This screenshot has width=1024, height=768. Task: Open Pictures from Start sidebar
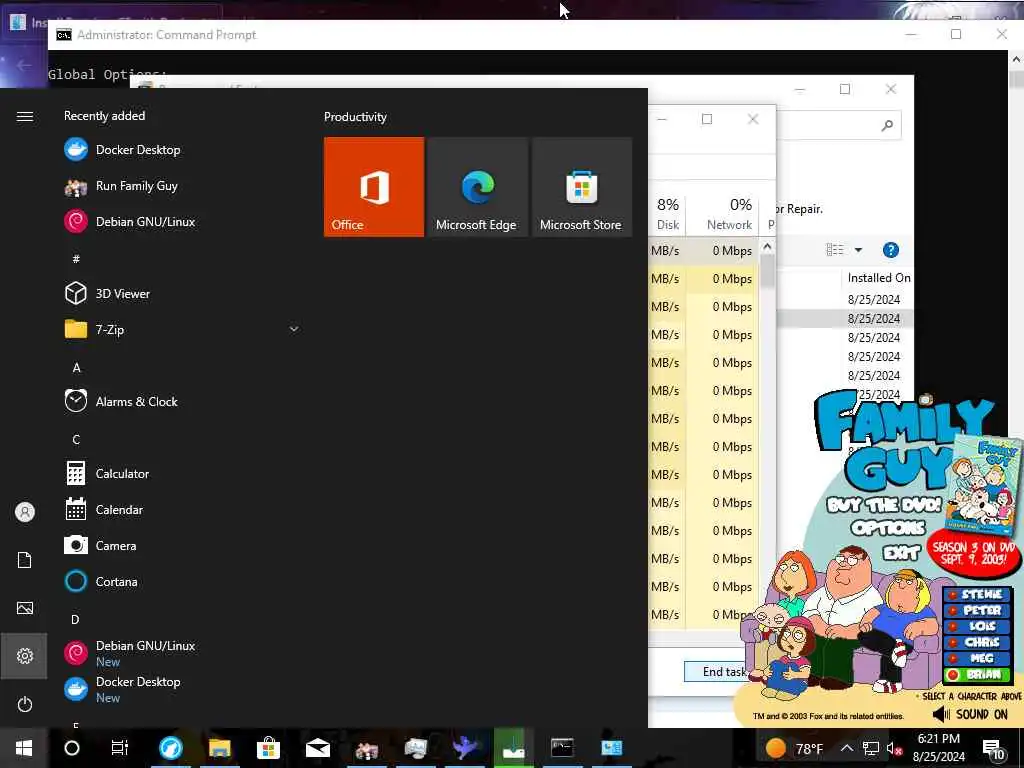pos(25,608)
